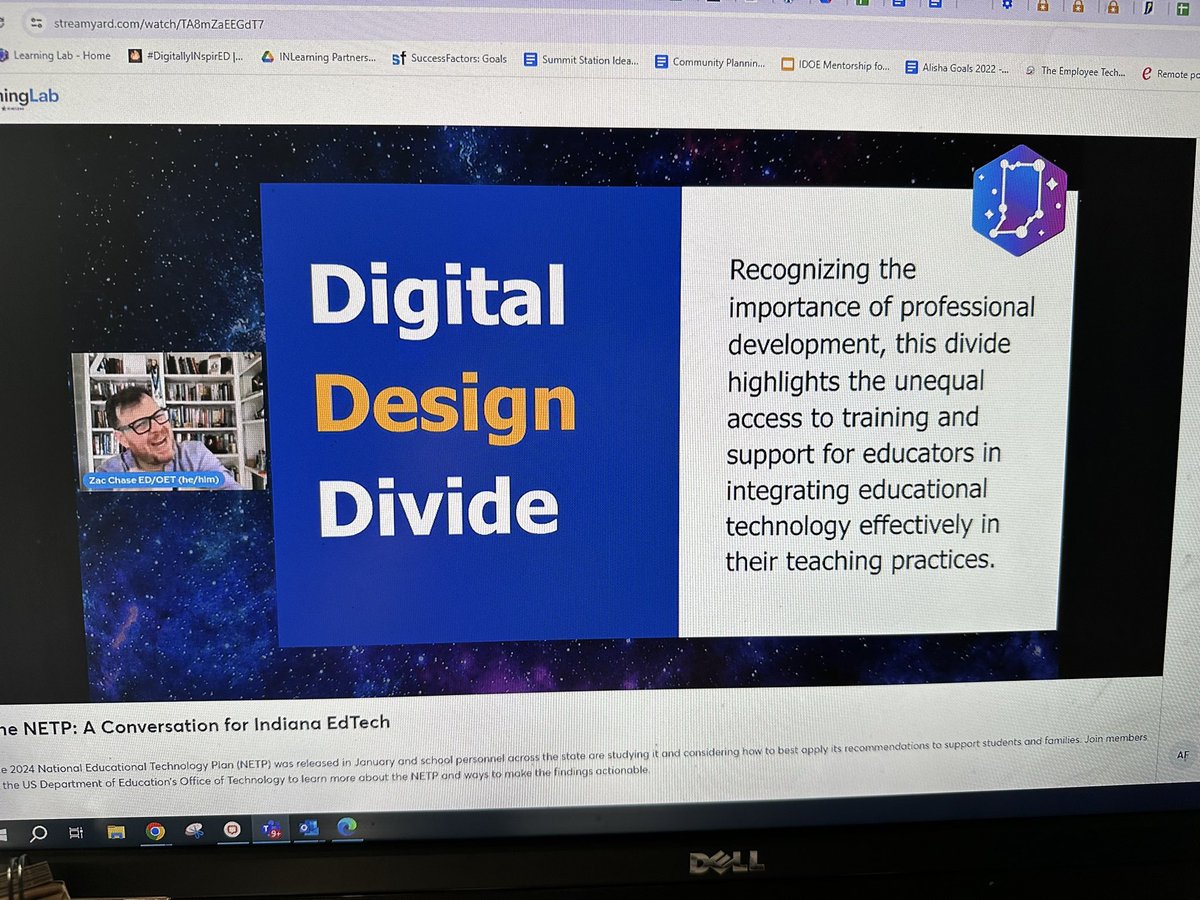The height and width of the screenshot is (900, 1200).
Task: Open the Learning Lab - Home bookmark
Action: (x=55, y=56)
